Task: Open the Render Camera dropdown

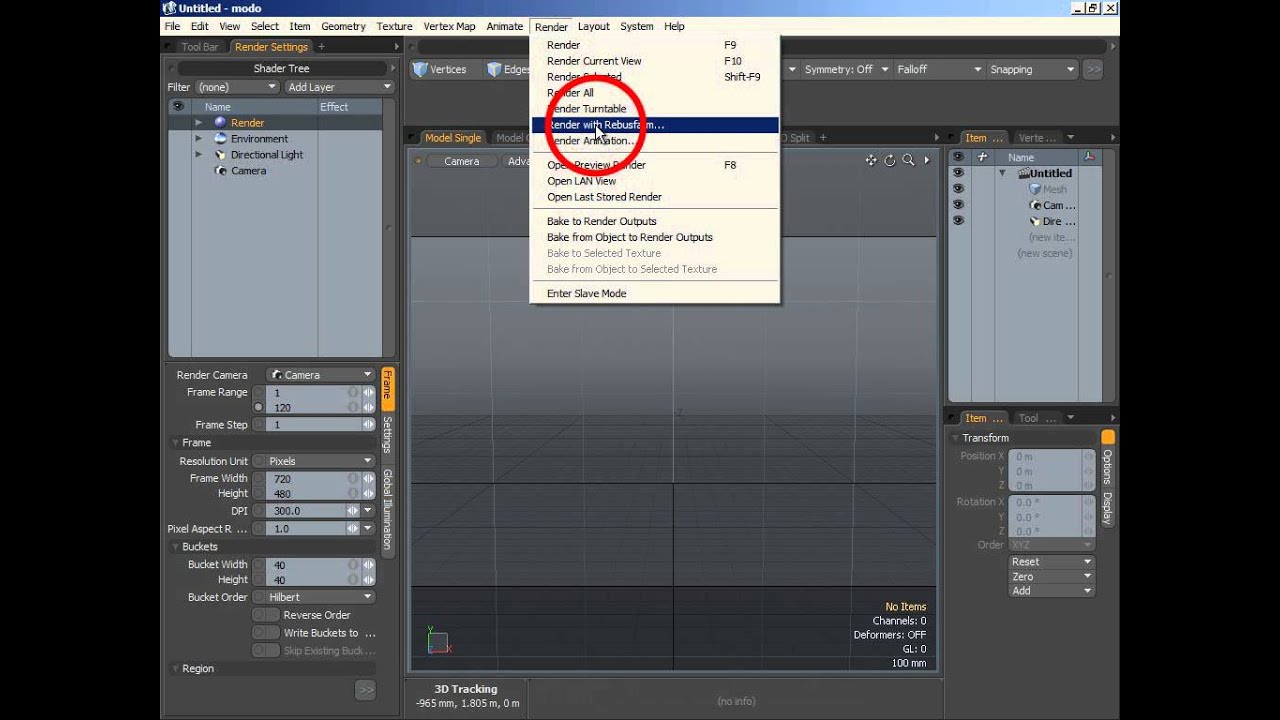Action: click(321, 375)
